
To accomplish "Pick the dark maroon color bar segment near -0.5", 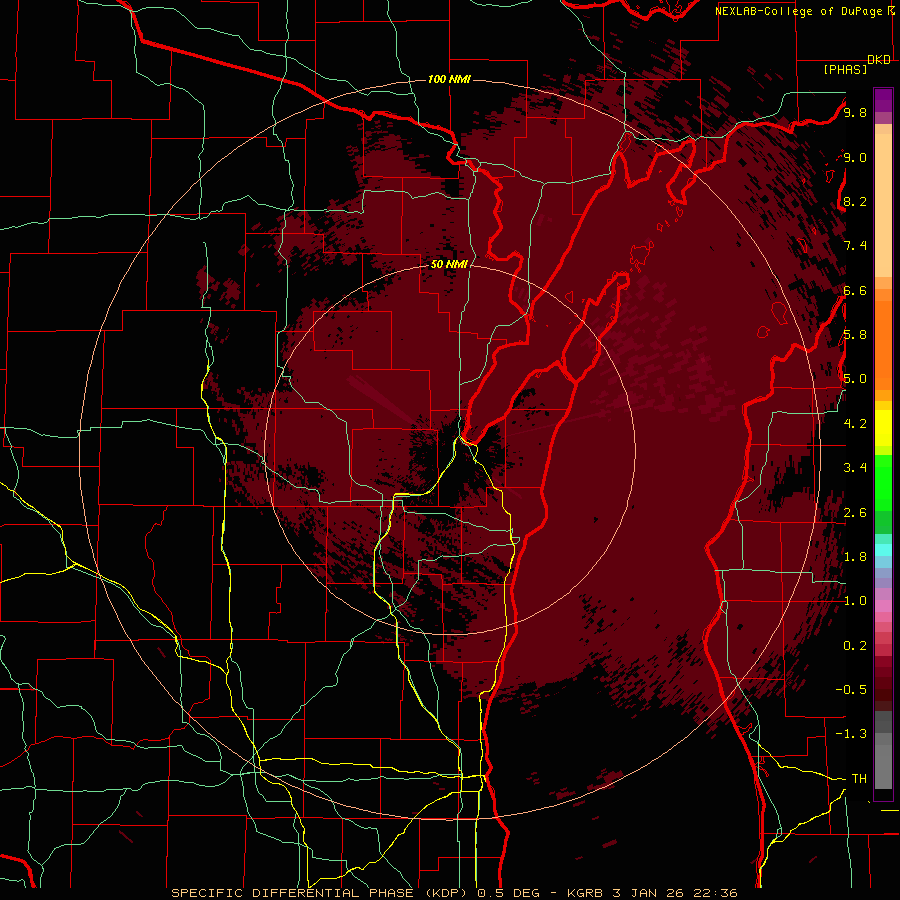I will (x=883, y=689).
